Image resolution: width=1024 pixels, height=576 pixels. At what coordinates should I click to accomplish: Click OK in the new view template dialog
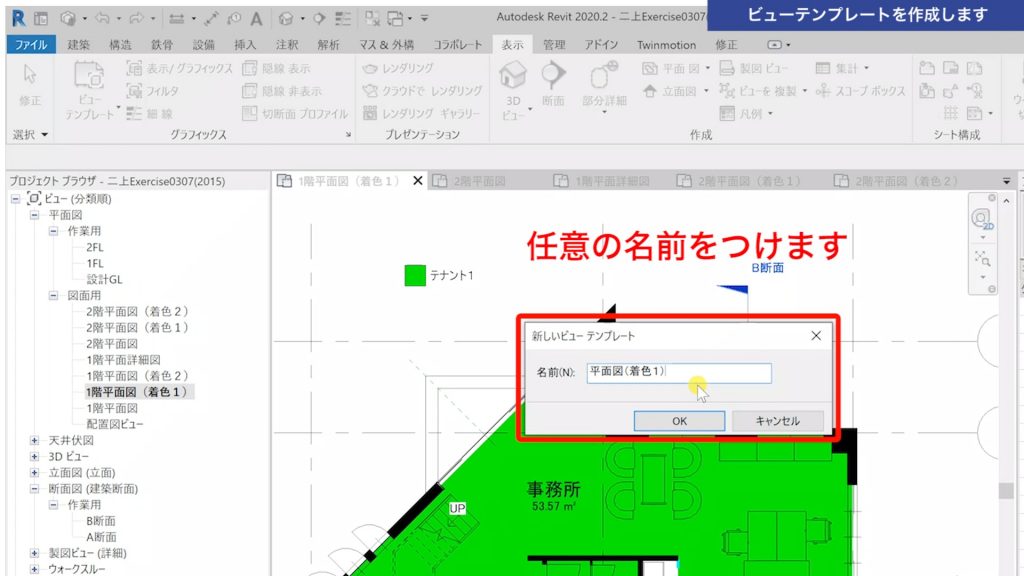point(679,421)
